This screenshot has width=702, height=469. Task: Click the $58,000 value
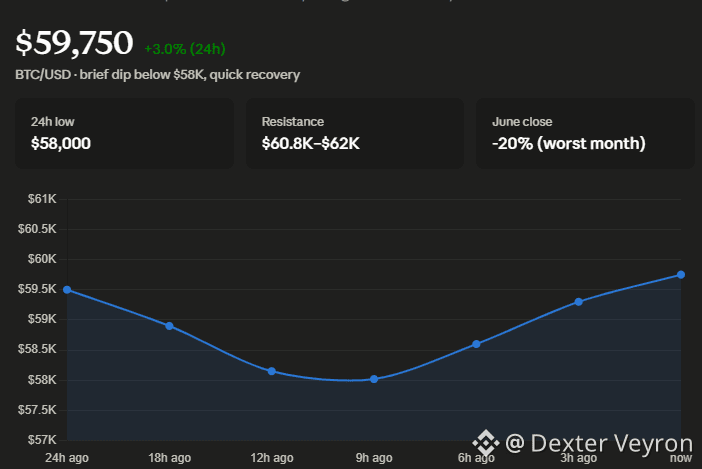click(61, 143)
